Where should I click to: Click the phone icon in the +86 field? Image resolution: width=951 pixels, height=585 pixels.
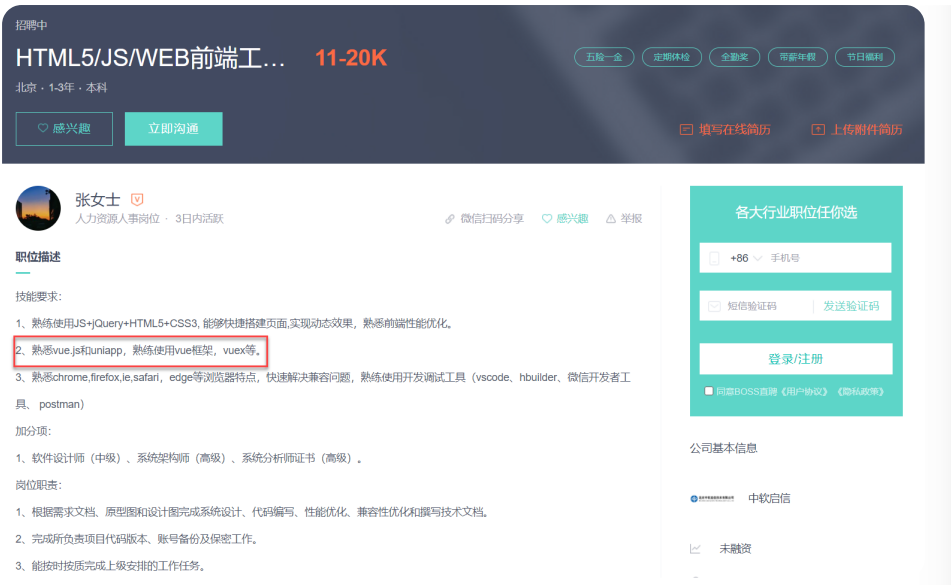click(714, 257)
